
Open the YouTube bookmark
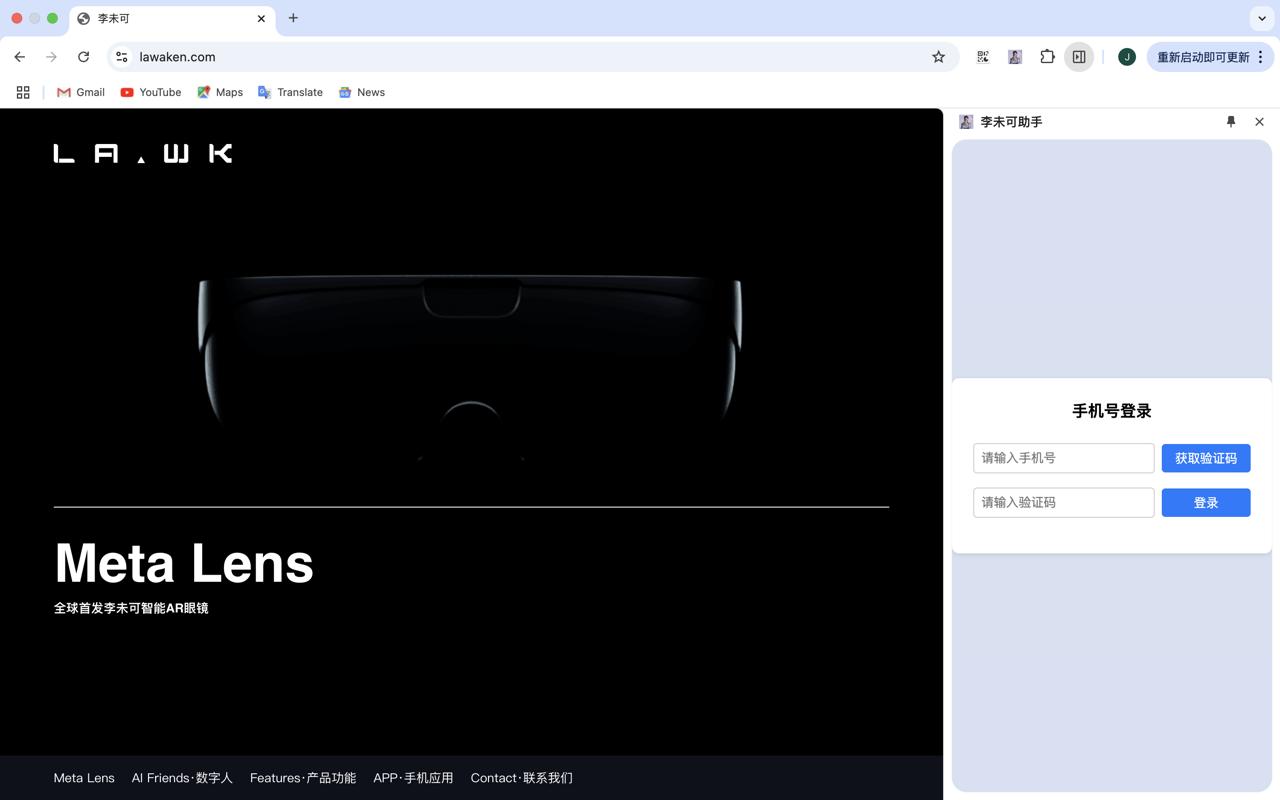pos(151,92)
